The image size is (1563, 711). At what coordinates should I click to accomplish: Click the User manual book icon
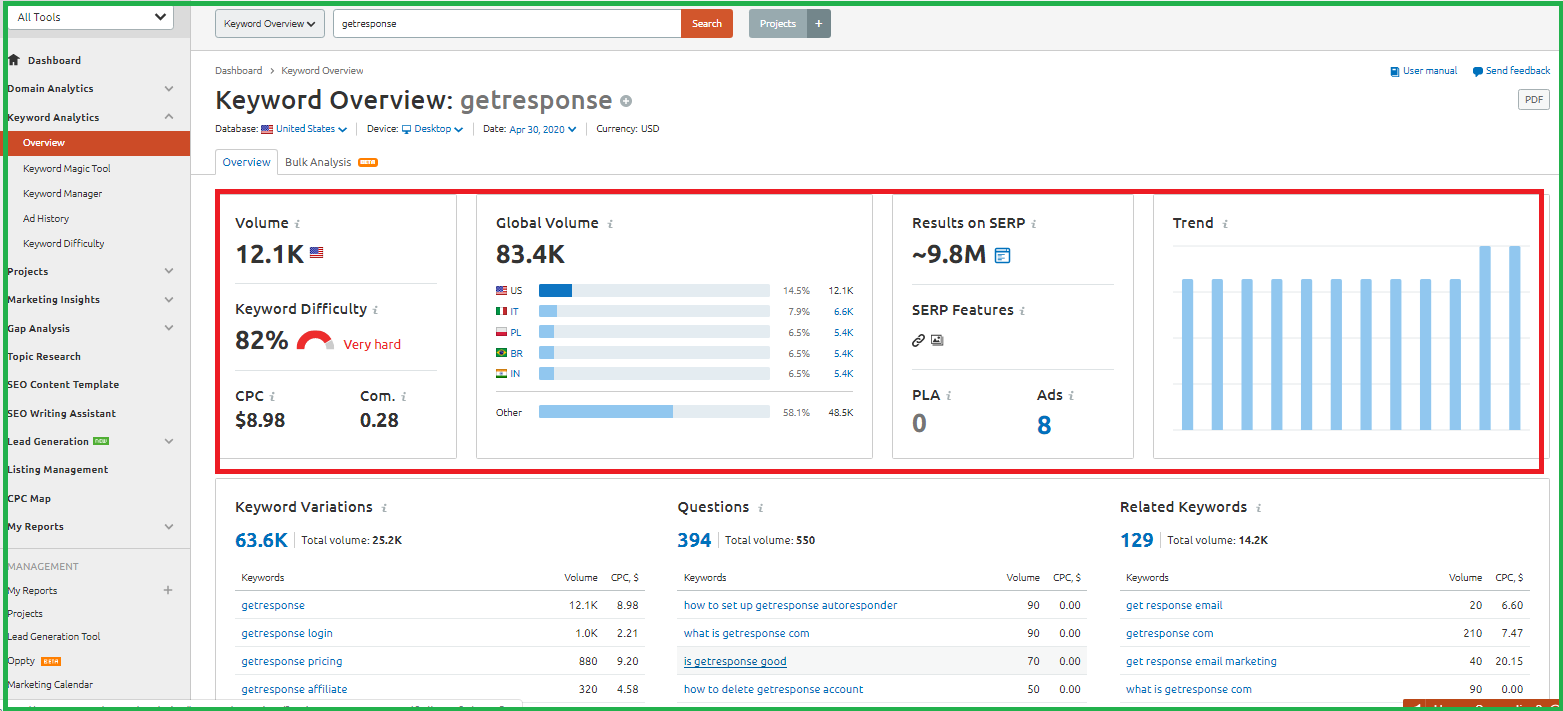coord(1394,71)
